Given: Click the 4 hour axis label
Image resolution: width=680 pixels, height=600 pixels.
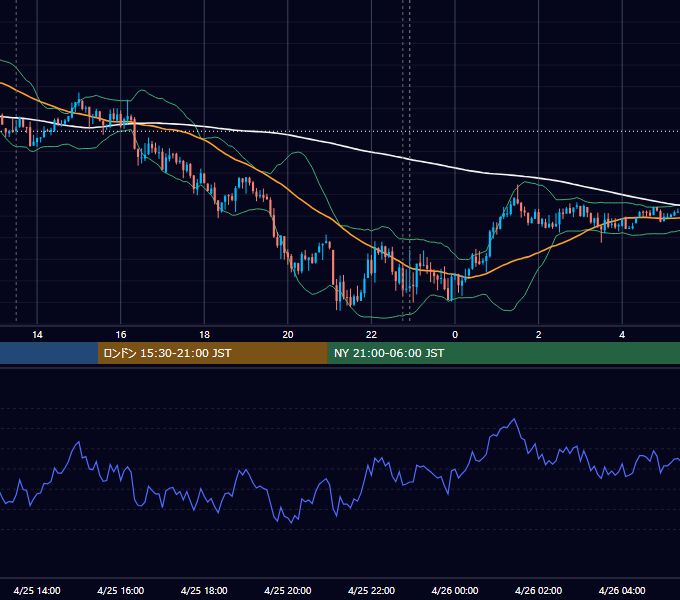Looking at the screenshot, I should pos(622,335).
